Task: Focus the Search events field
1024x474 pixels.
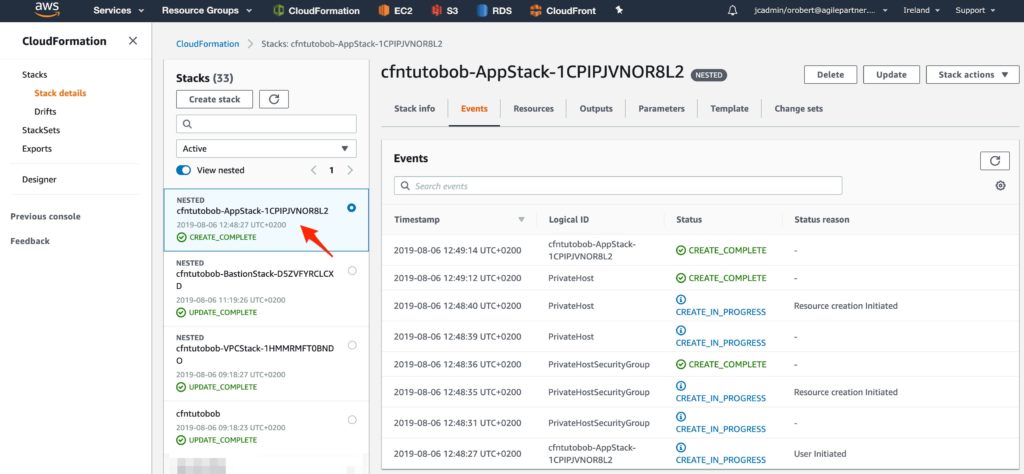Action: point(618,186)
